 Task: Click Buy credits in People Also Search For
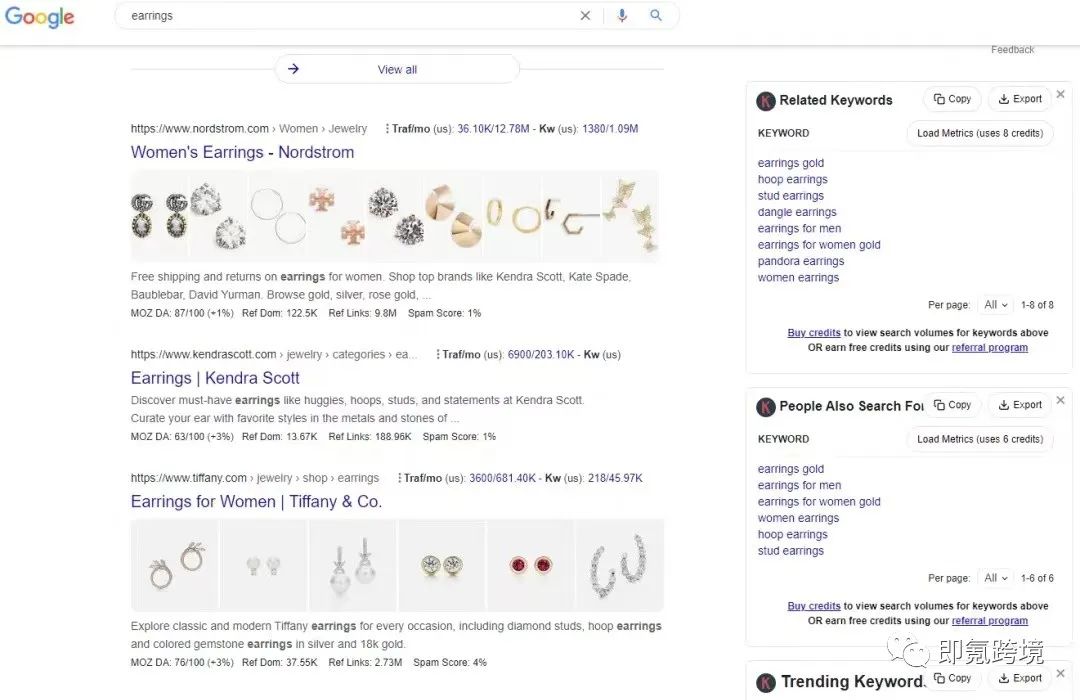tap(814, 606)
